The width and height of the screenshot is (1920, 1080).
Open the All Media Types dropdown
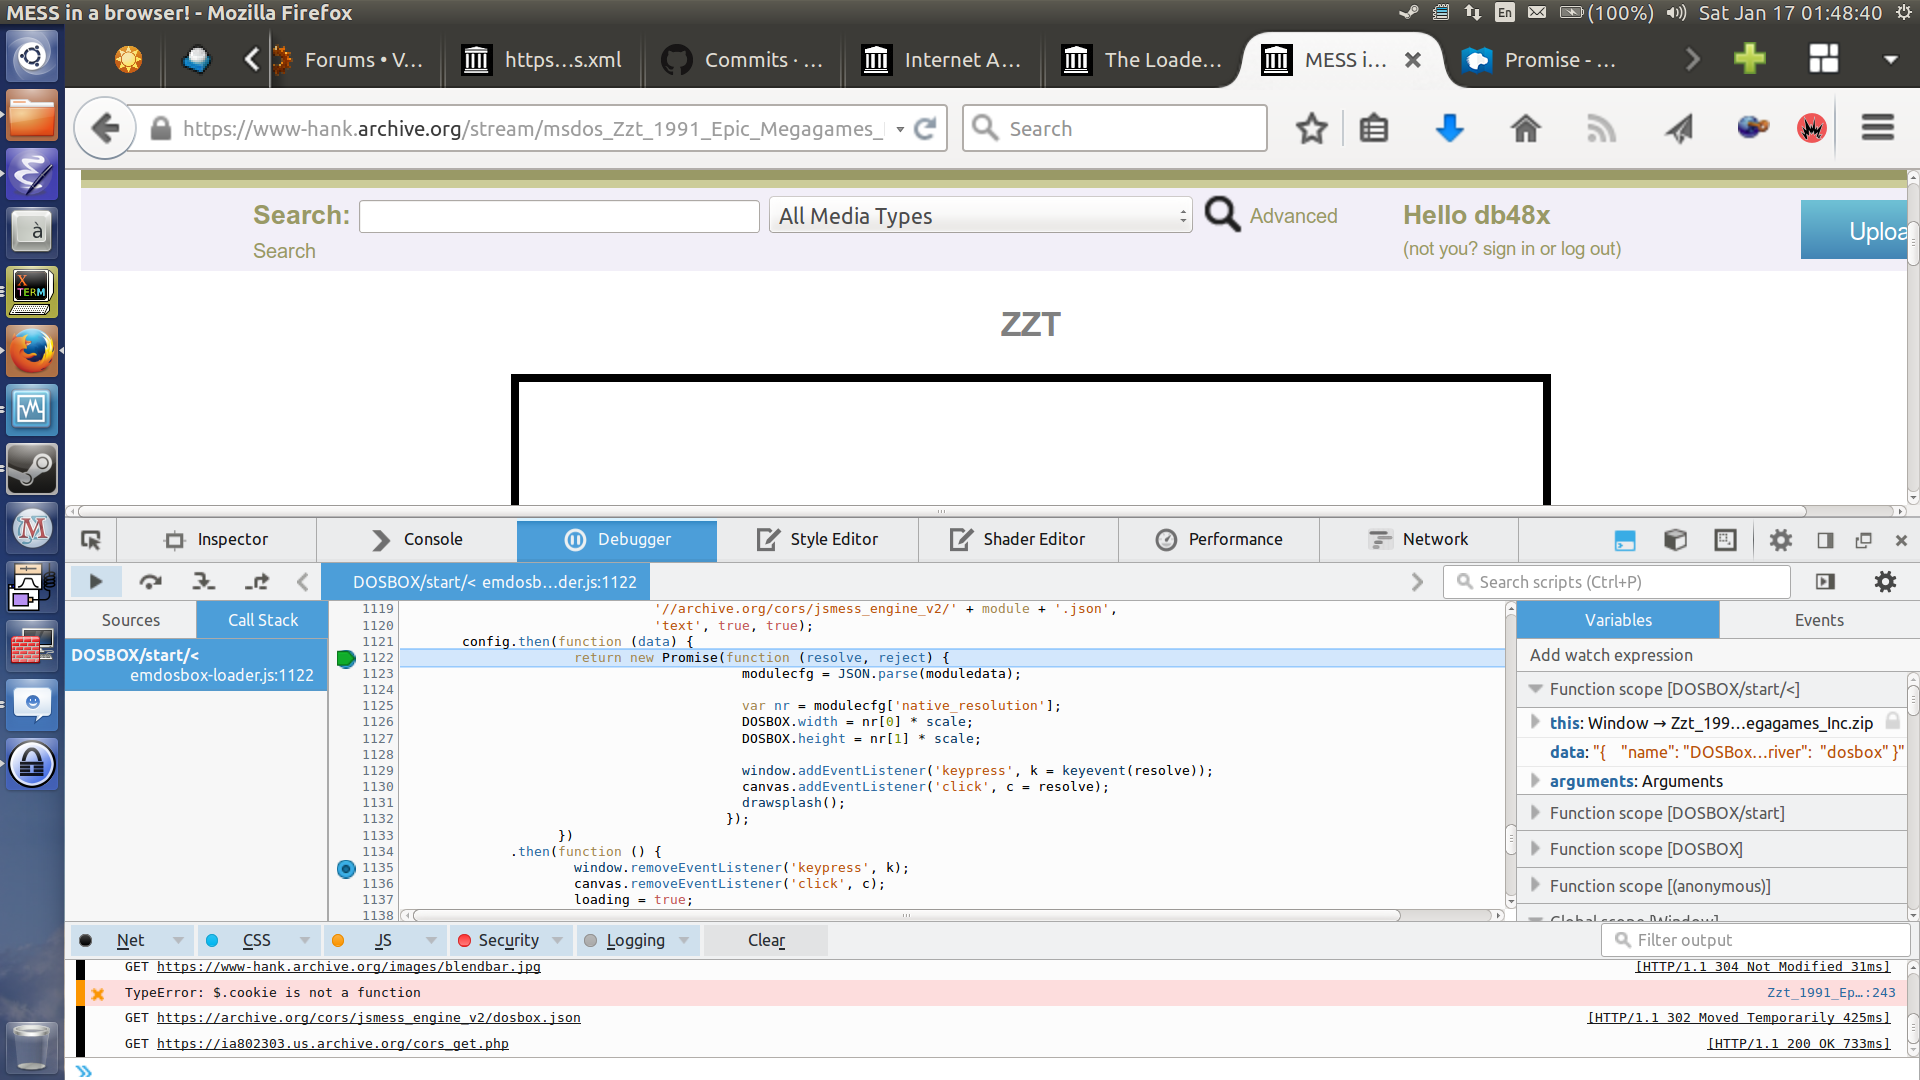click(x=980, y=215)
